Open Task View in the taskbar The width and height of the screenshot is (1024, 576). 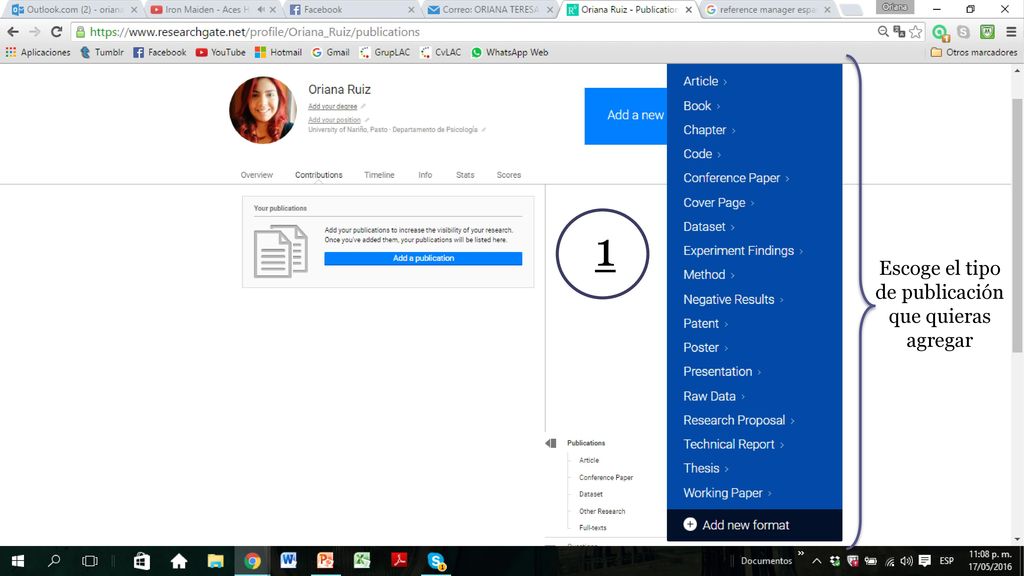click(89, 561)
